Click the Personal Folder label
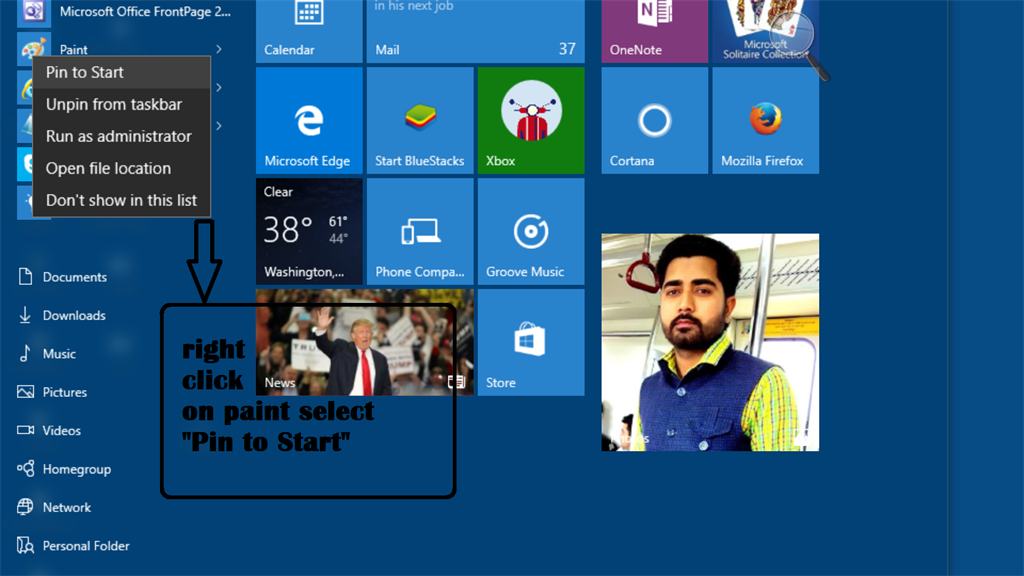The image size is (1024, 576). tap(86, 546)
